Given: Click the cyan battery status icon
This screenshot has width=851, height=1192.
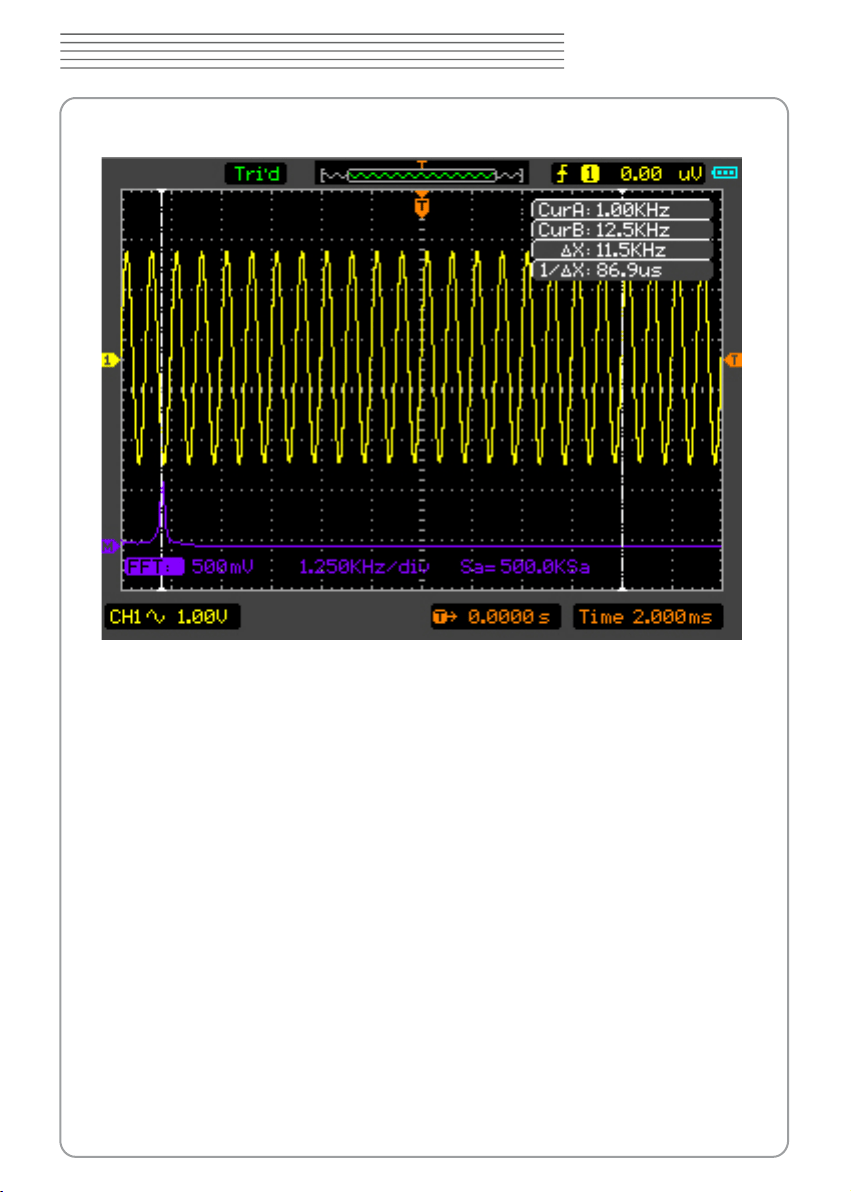Looking at the screenshot, I should tap(725, 173).
